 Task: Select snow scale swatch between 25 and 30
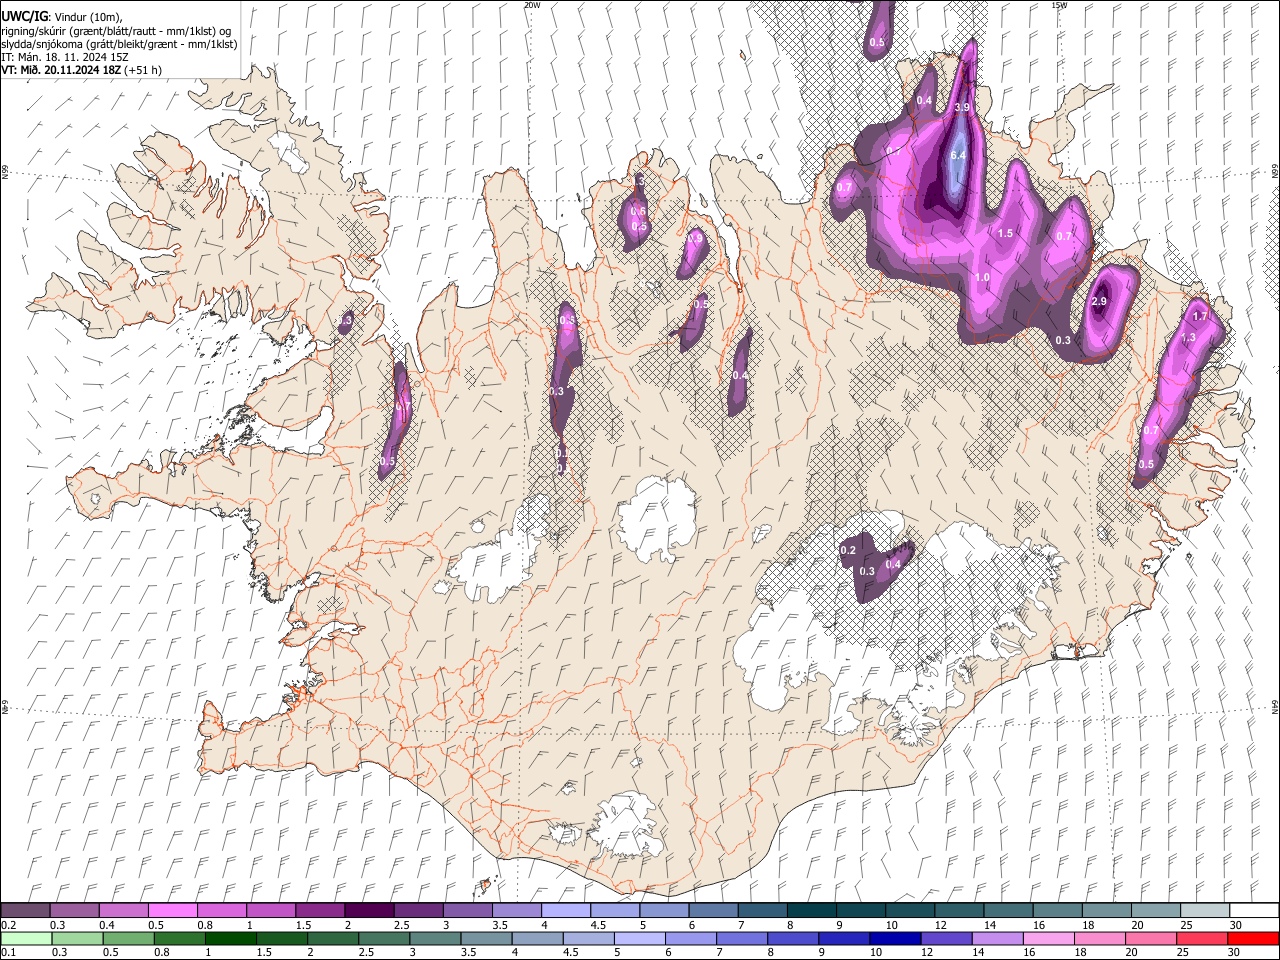[x=1203, y=910]
